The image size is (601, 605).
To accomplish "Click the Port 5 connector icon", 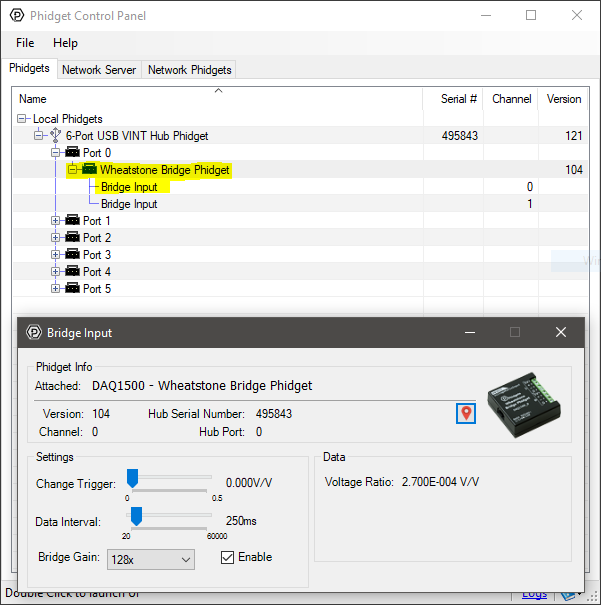I will (72, 289).
